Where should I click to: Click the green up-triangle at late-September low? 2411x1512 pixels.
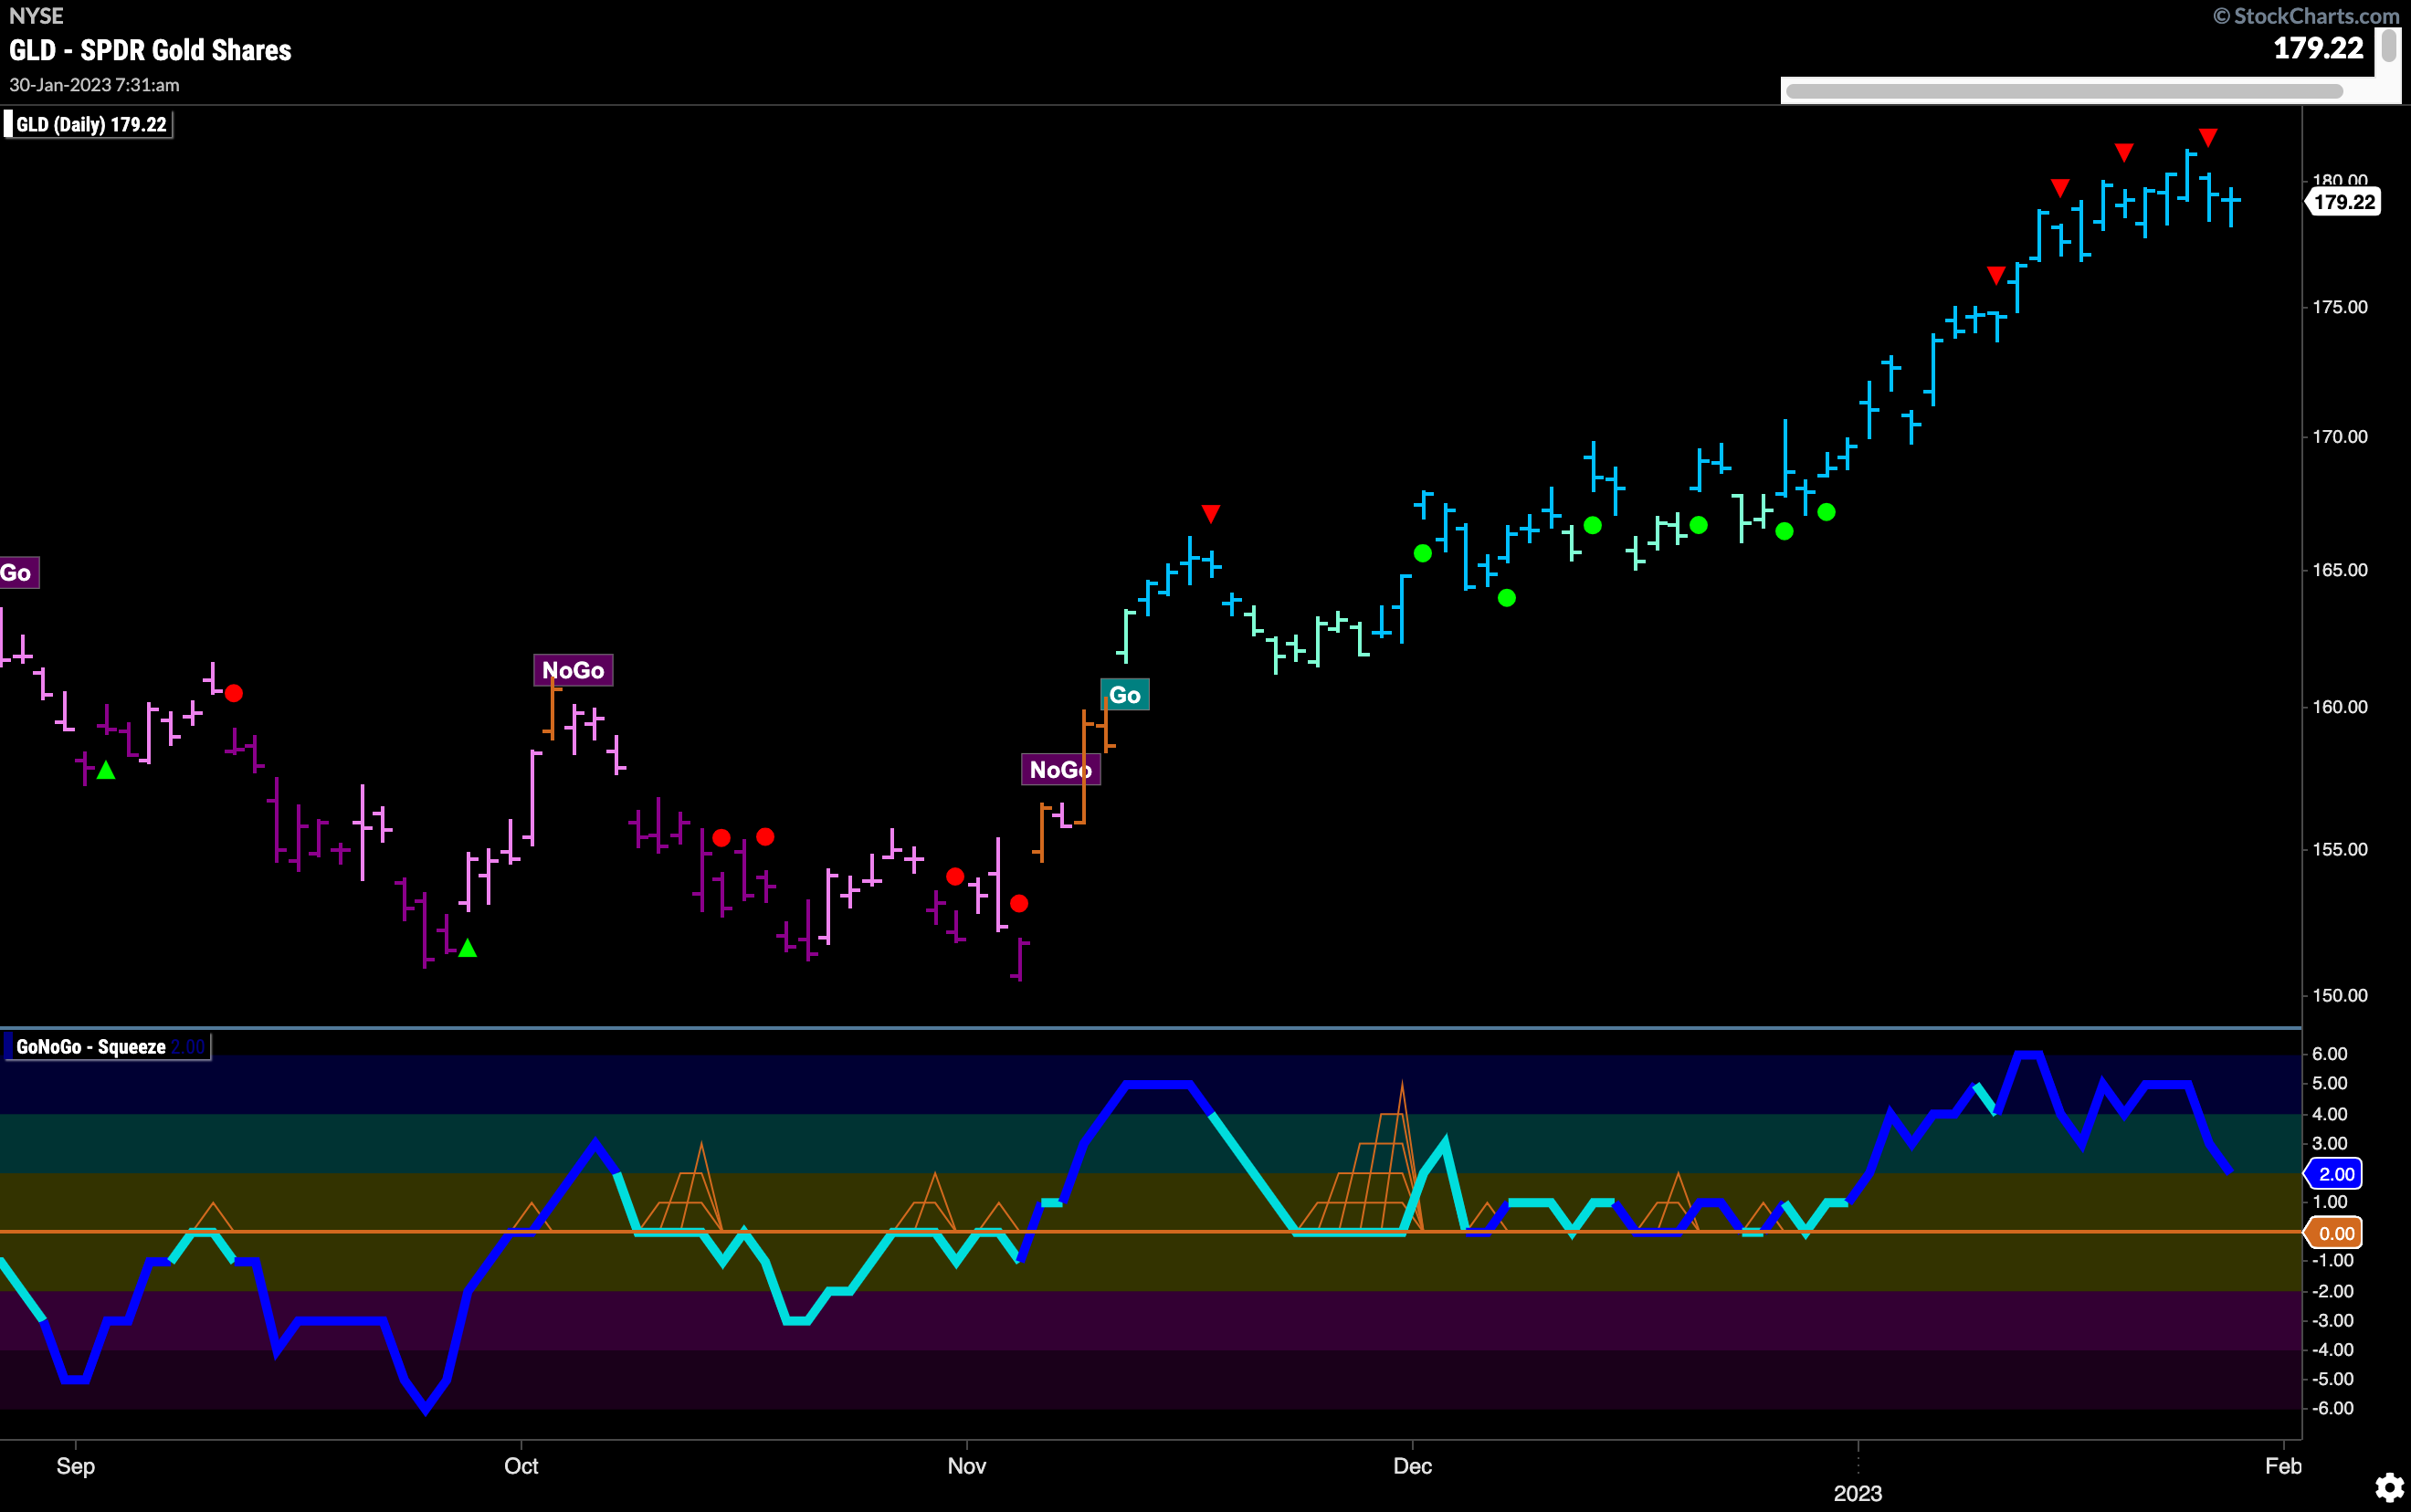(467, 948)
